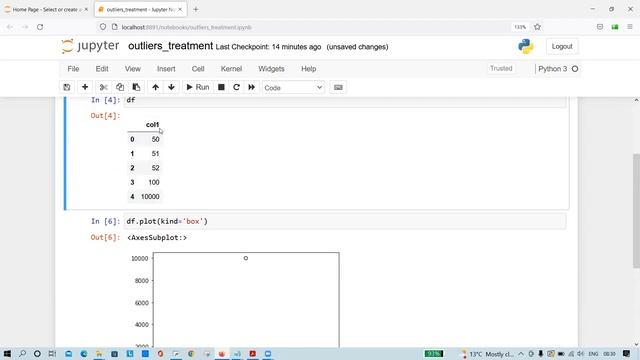Click the value 52 in row 2
This screenshot has width=640, height=360.
pos(156,168)
